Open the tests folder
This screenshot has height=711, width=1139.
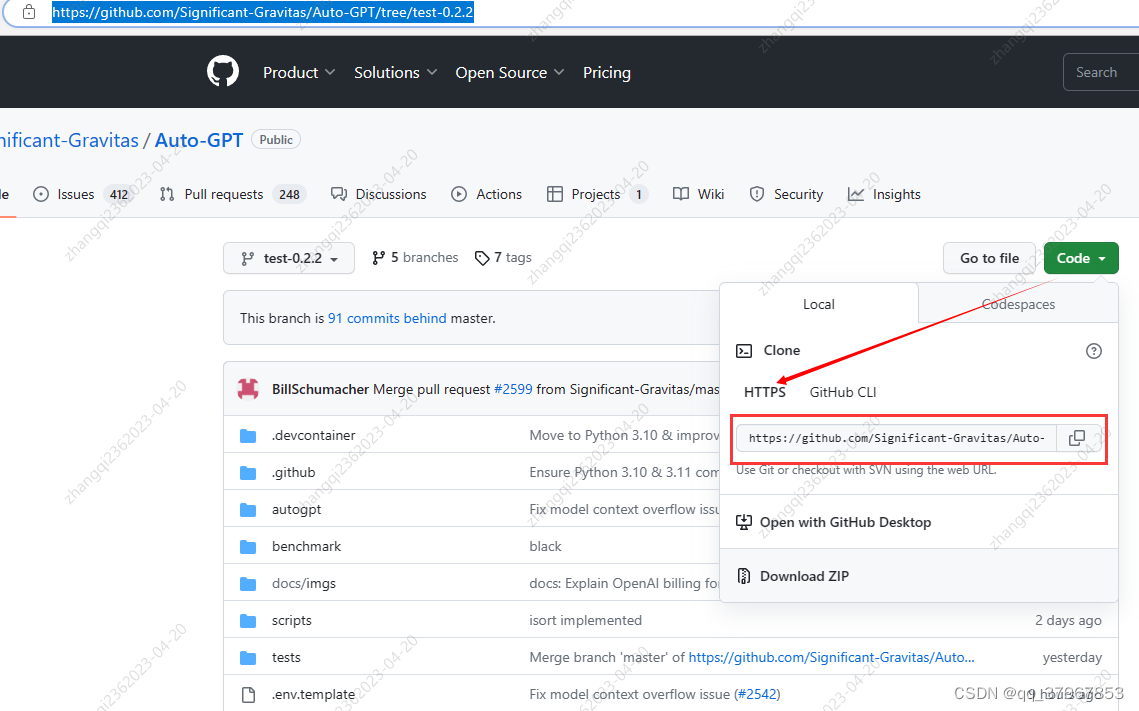coord(286,657)
